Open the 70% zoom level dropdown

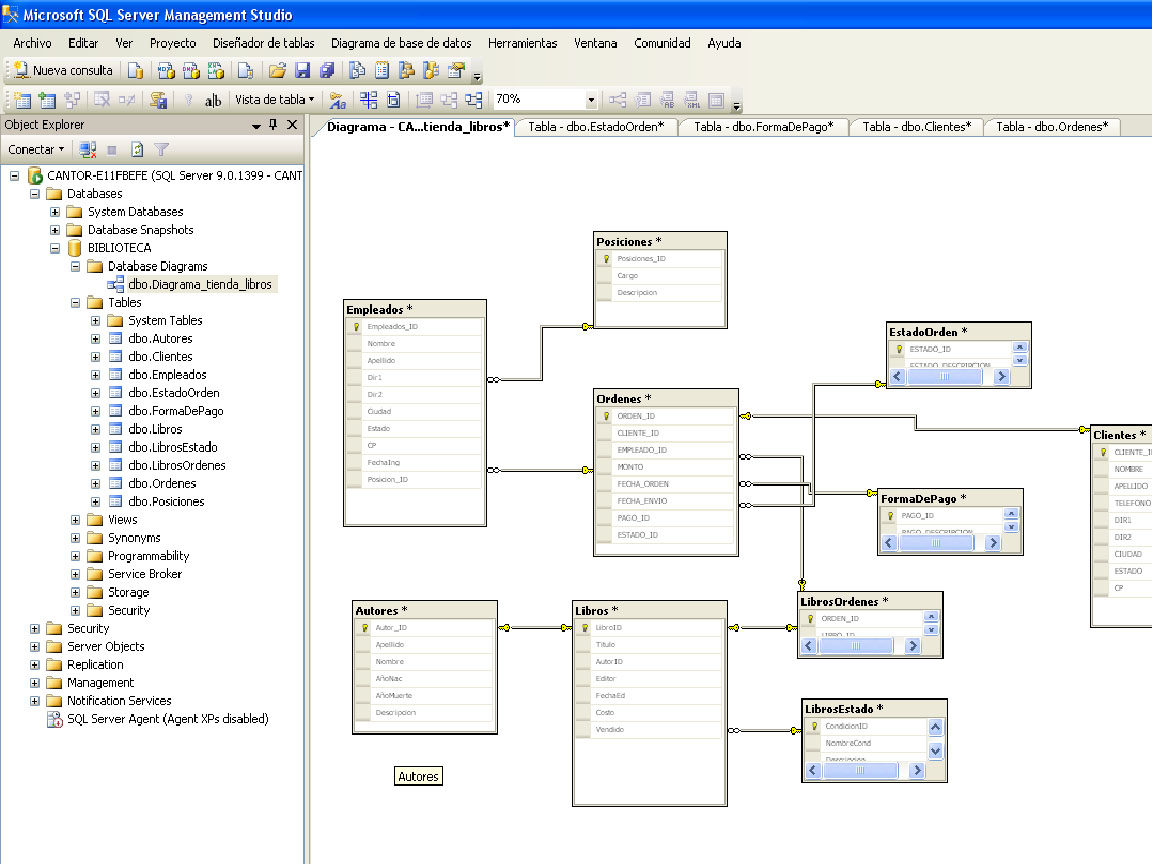click(x=591, y=99)
